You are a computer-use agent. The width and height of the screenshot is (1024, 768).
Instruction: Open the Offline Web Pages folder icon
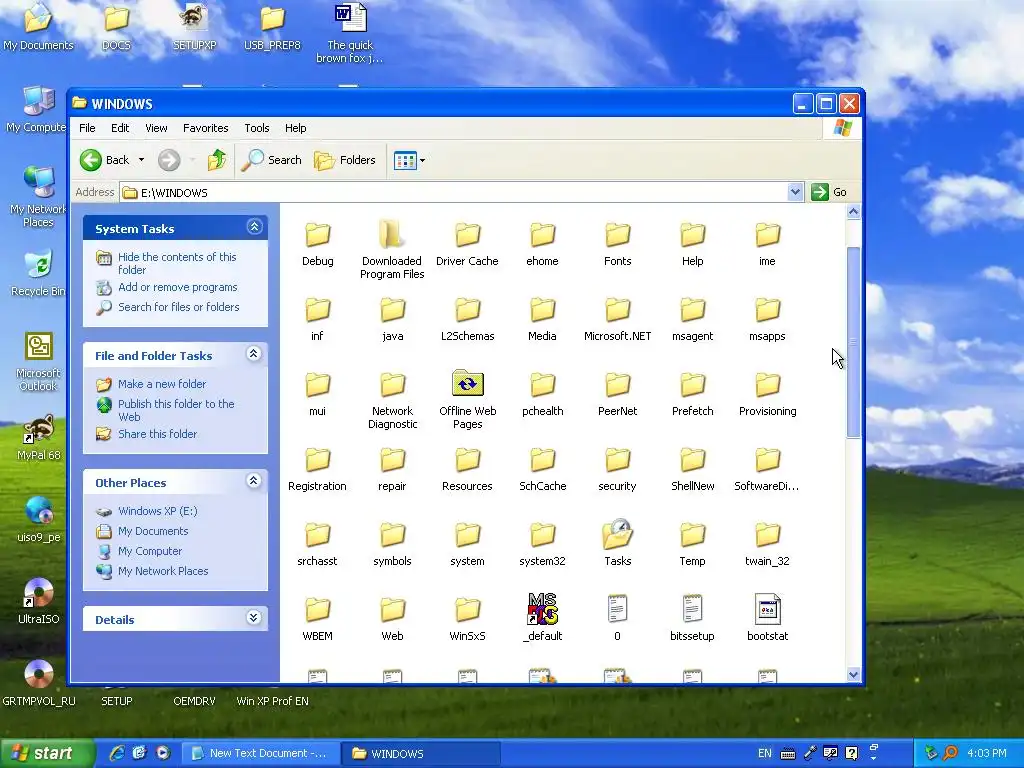click(x=468, y=384)
